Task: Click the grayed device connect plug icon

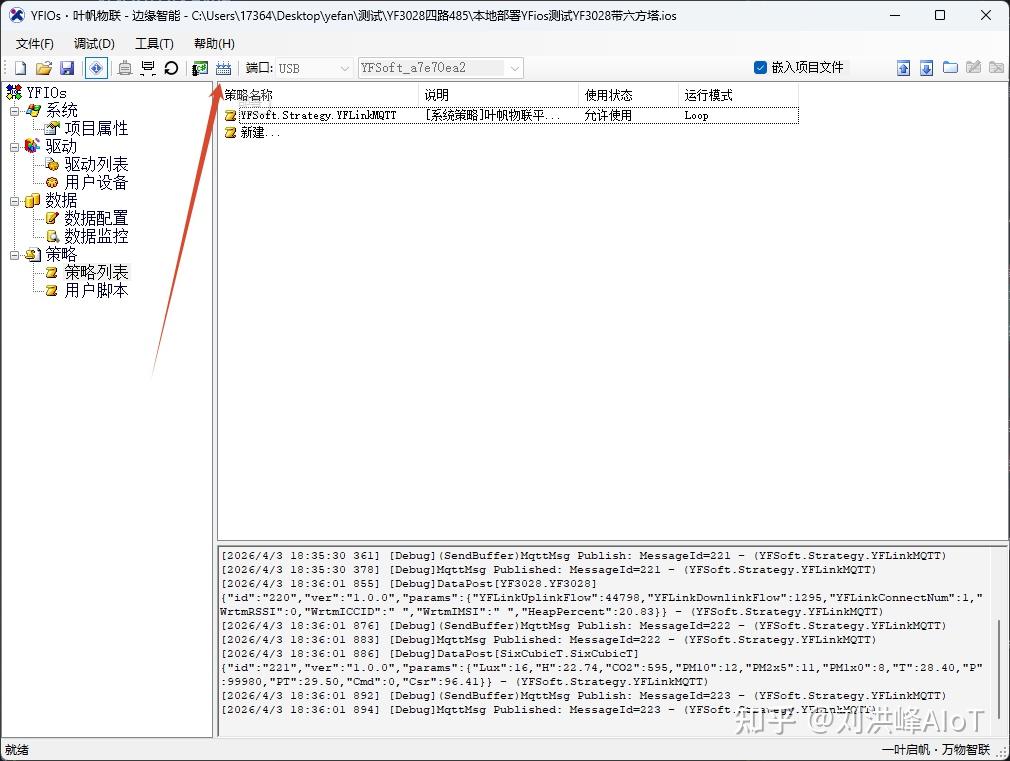Action: tap(125, 68)
